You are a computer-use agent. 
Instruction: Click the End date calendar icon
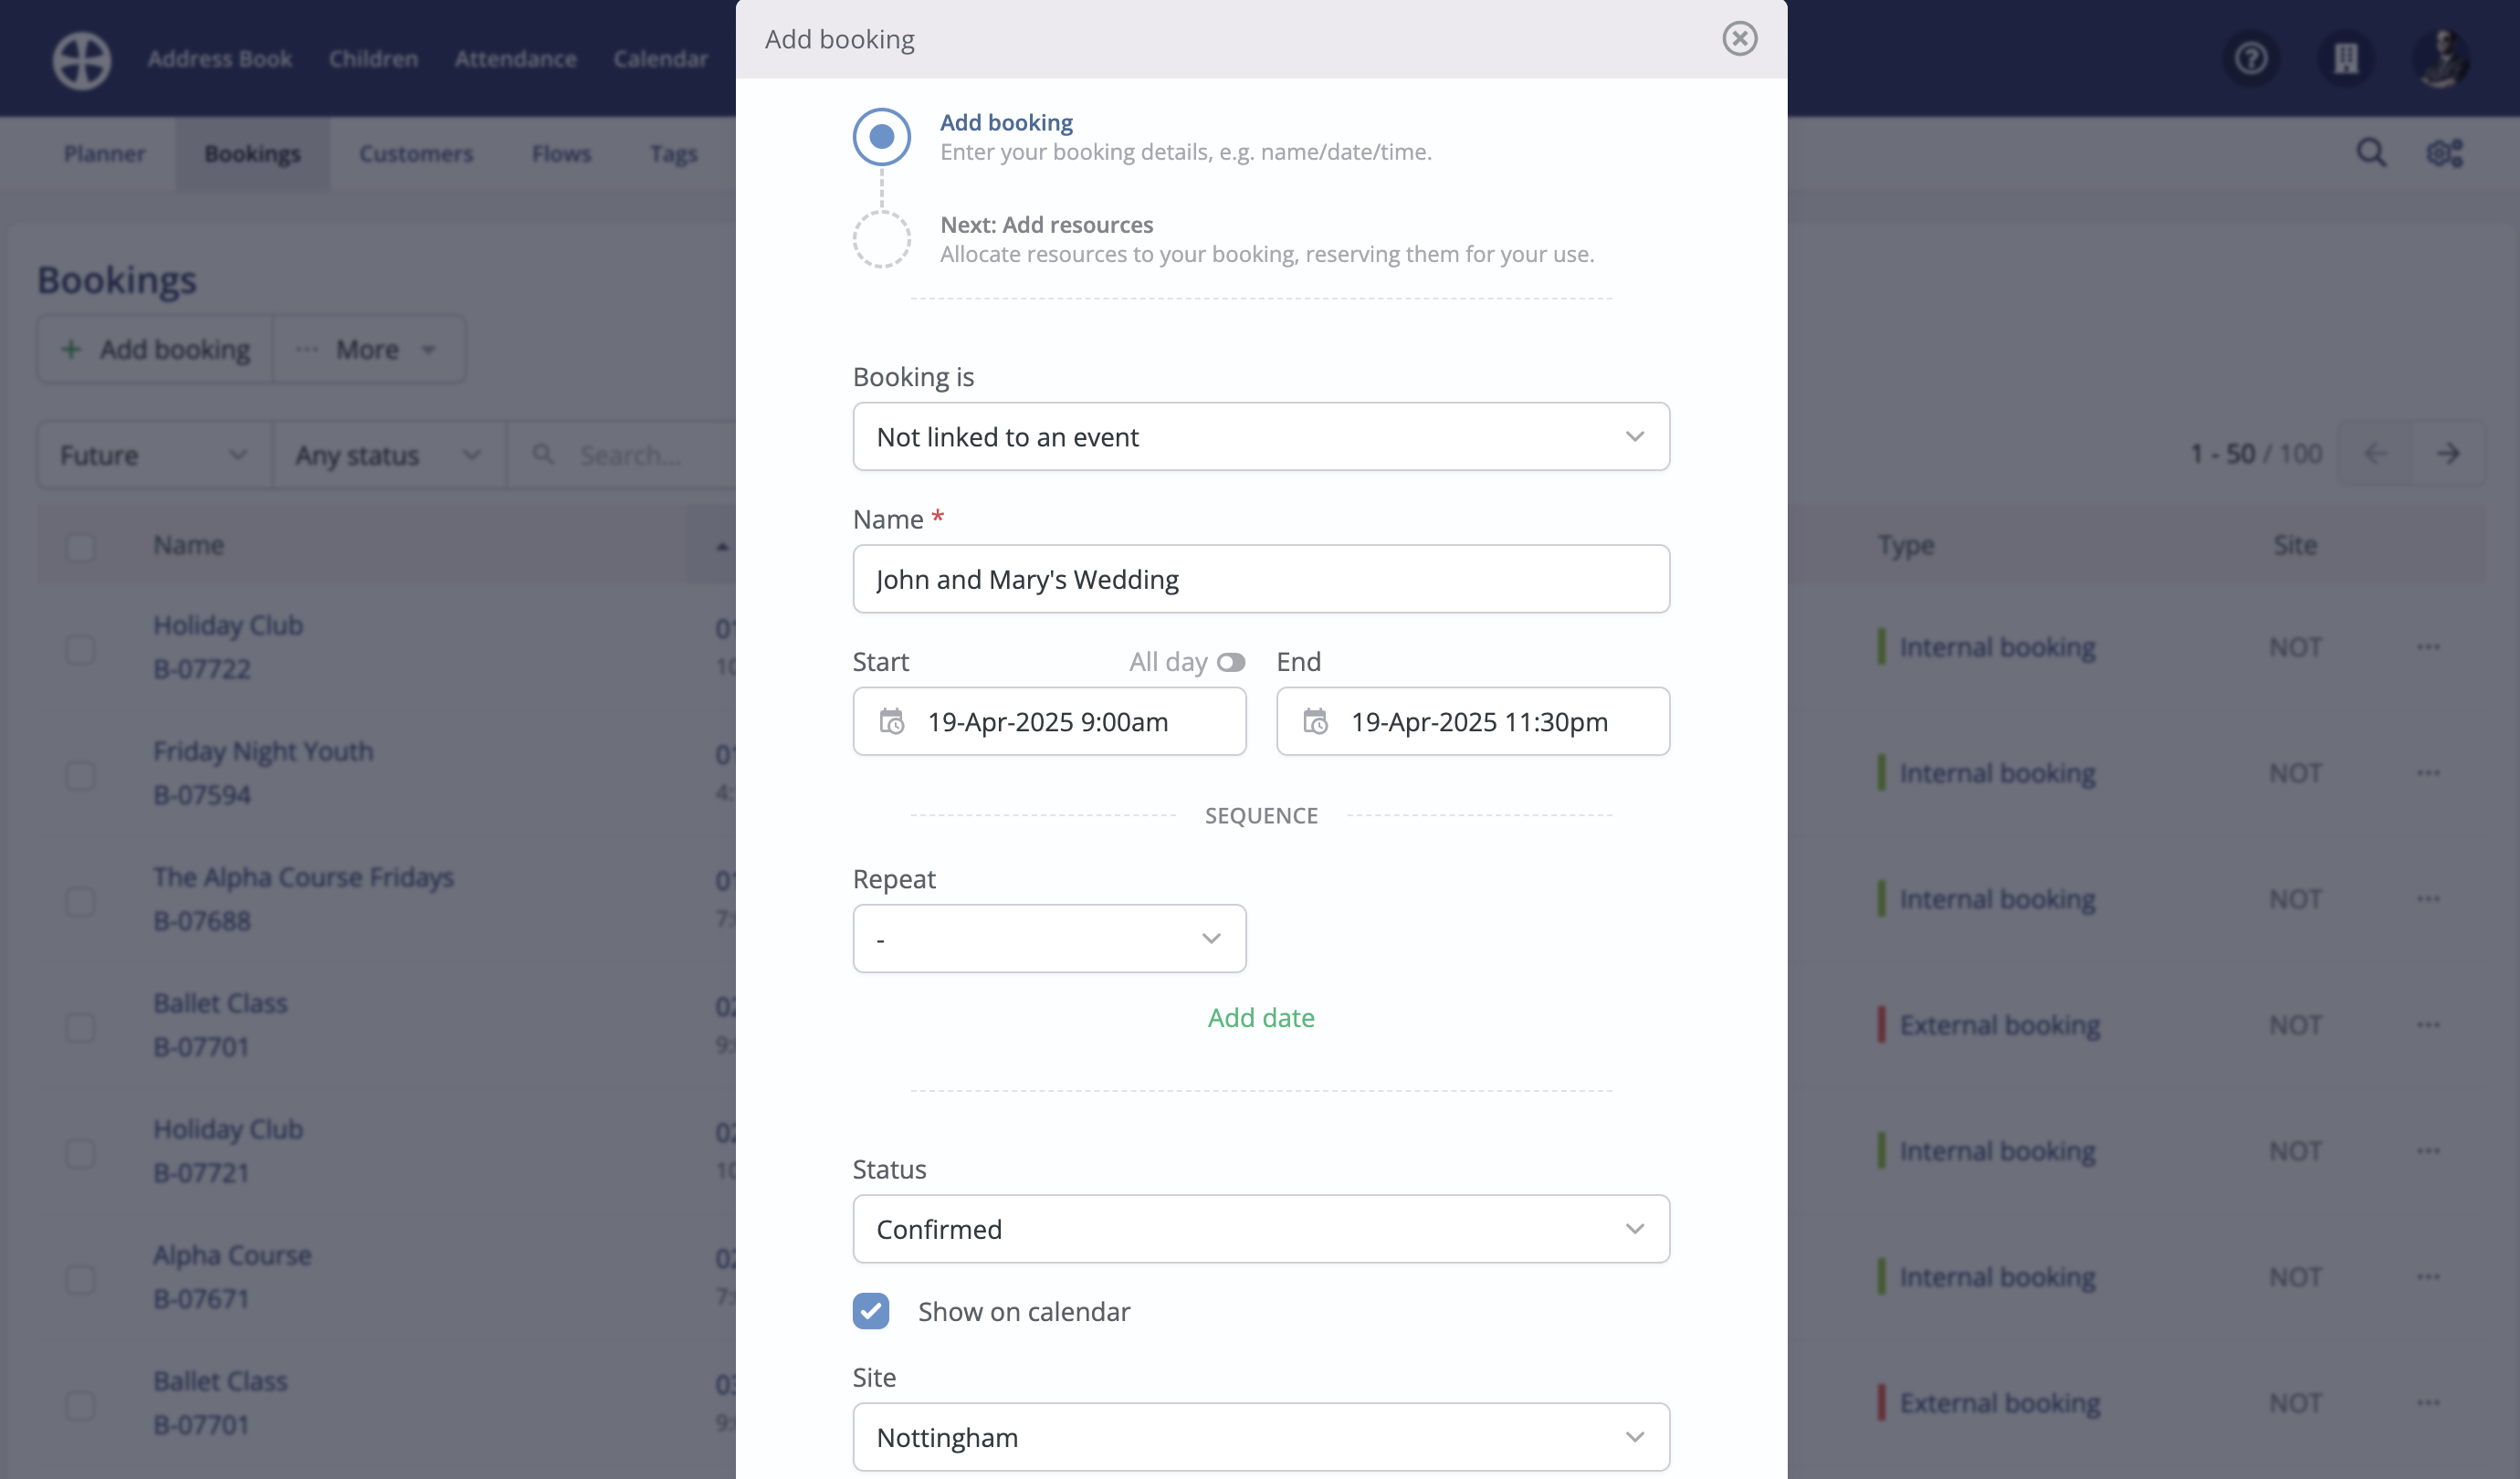[1315, 721]
